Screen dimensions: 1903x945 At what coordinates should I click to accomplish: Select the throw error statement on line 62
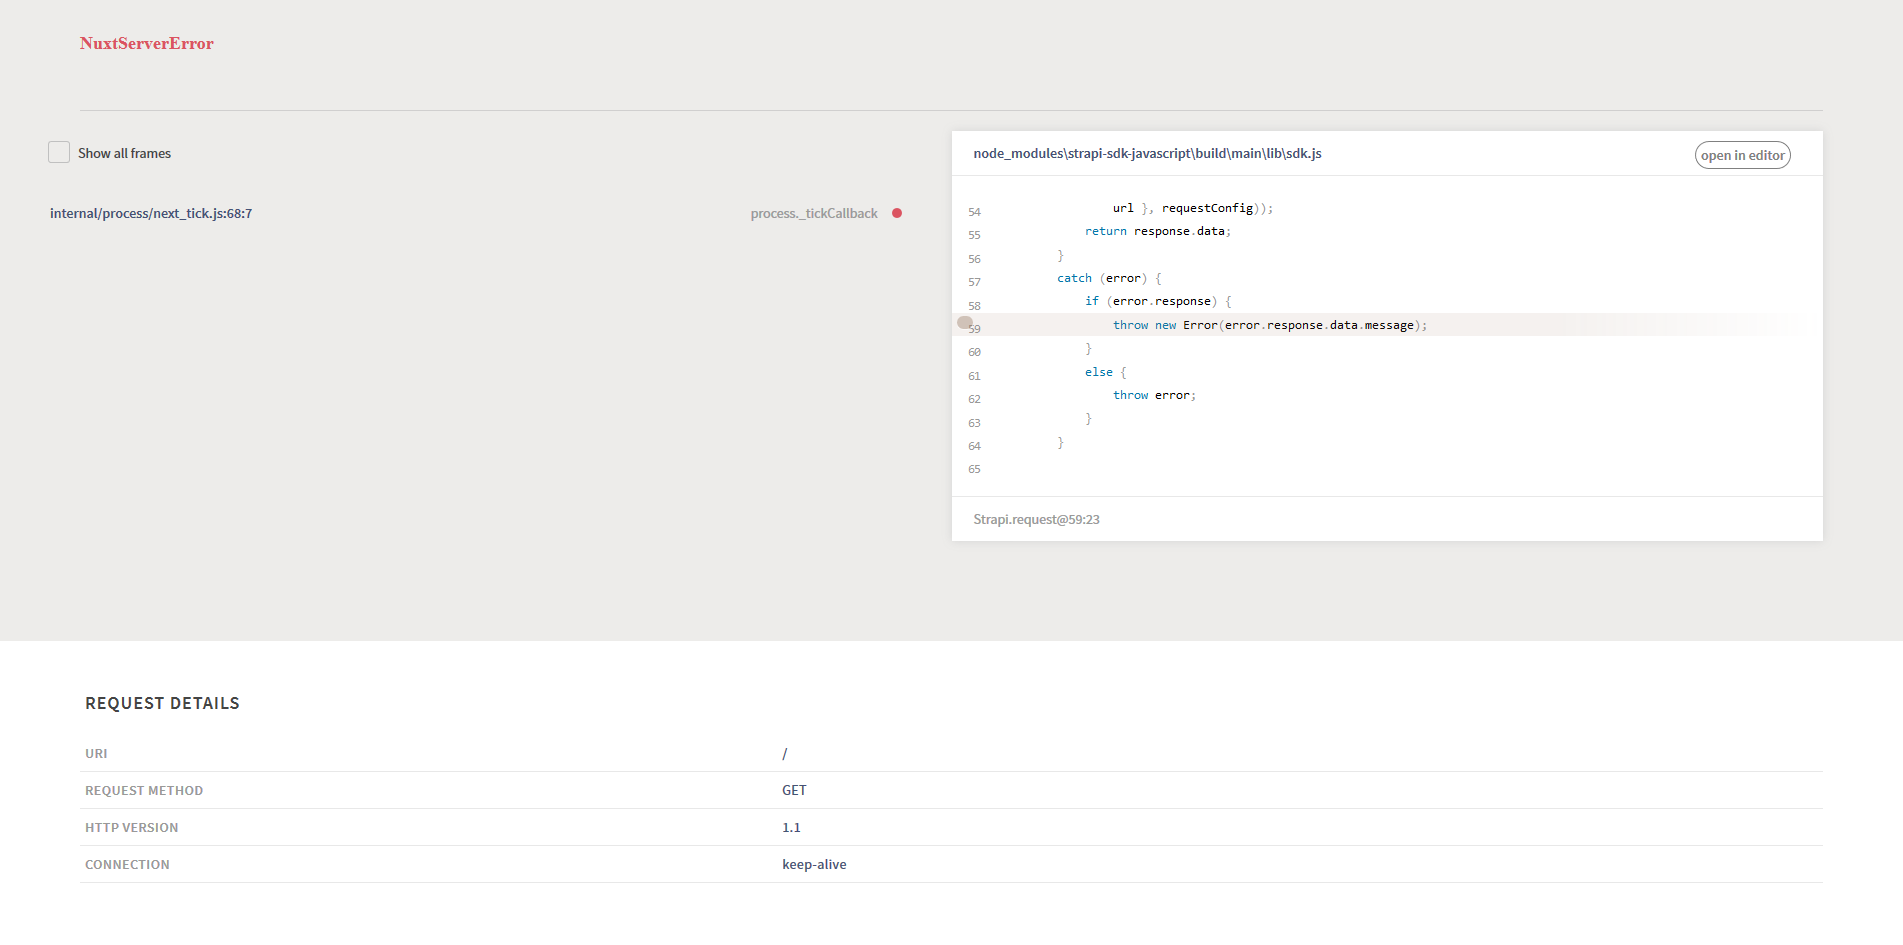(1154, 395)
